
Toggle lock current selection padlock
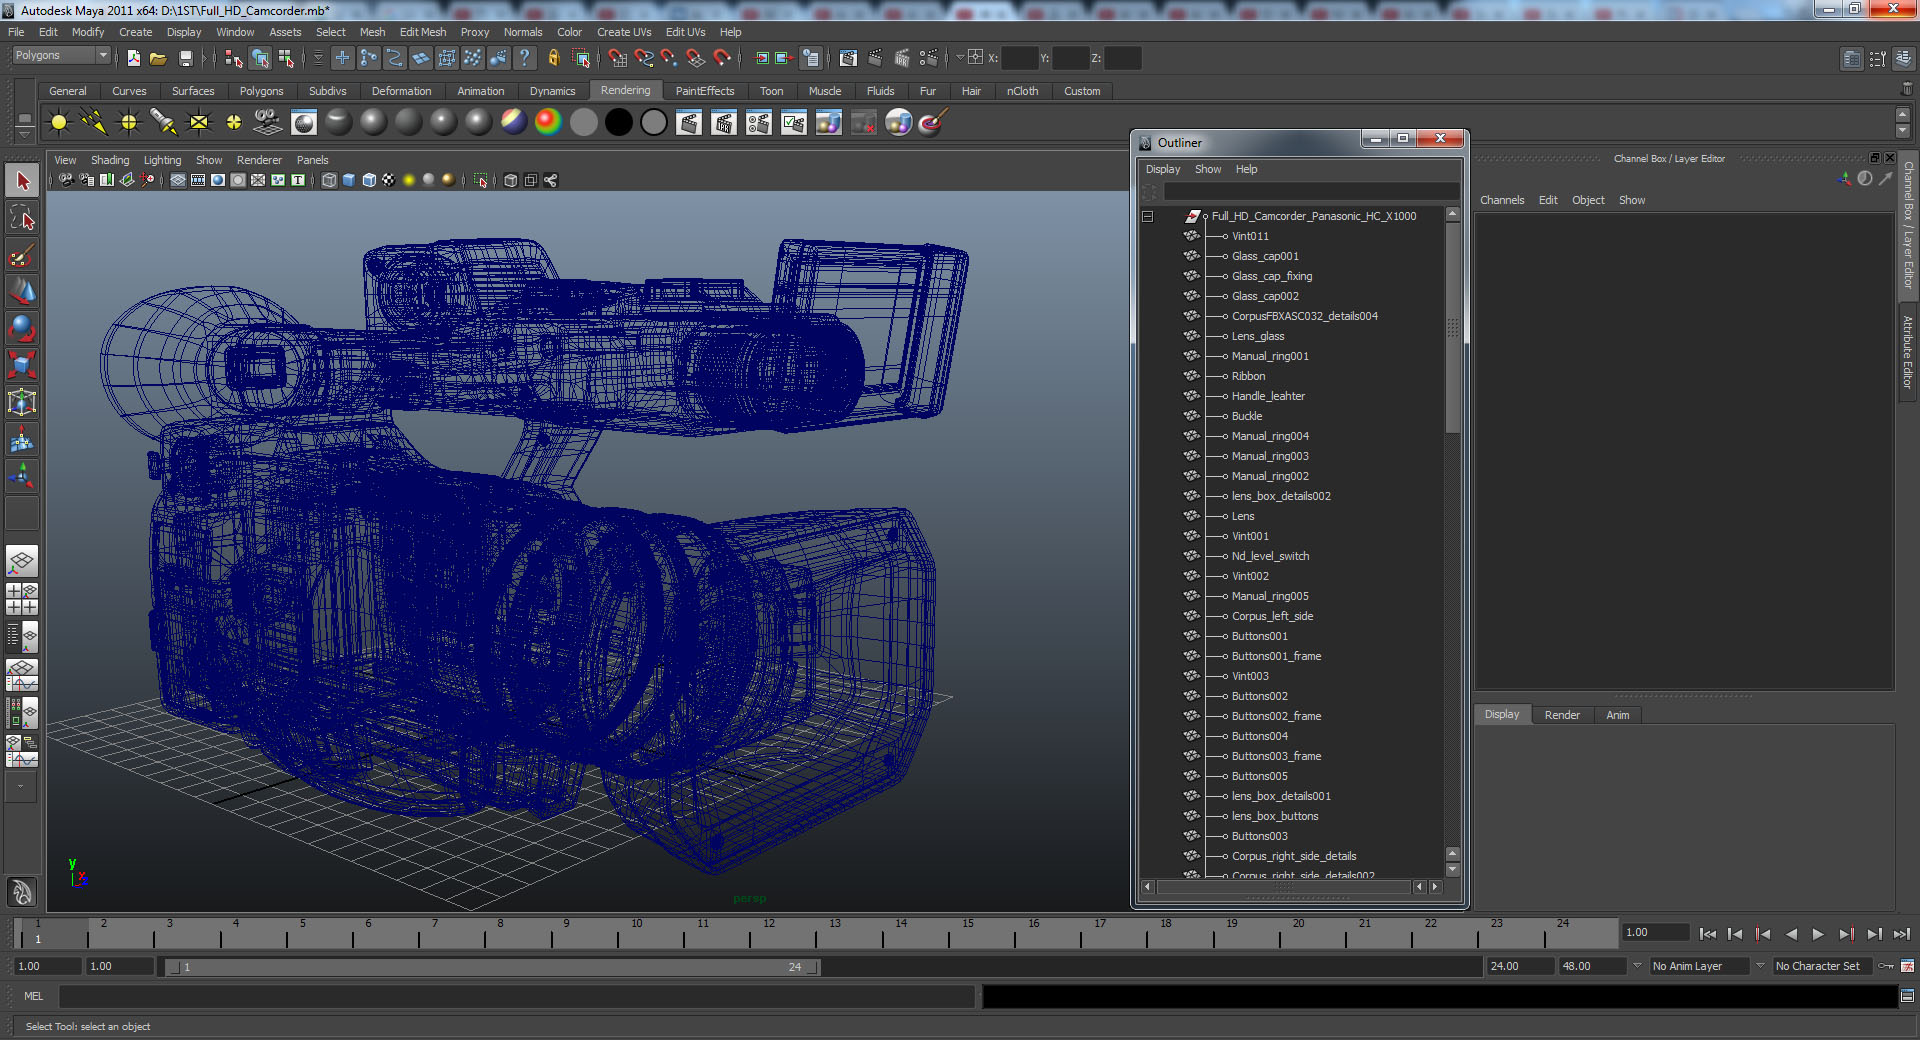(x=553, y=58)
